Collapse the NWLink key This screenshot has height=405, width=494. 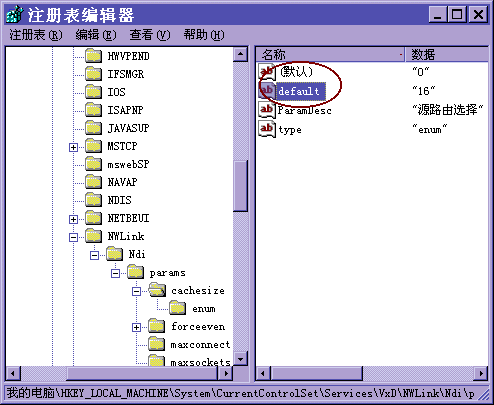[73, 237]
